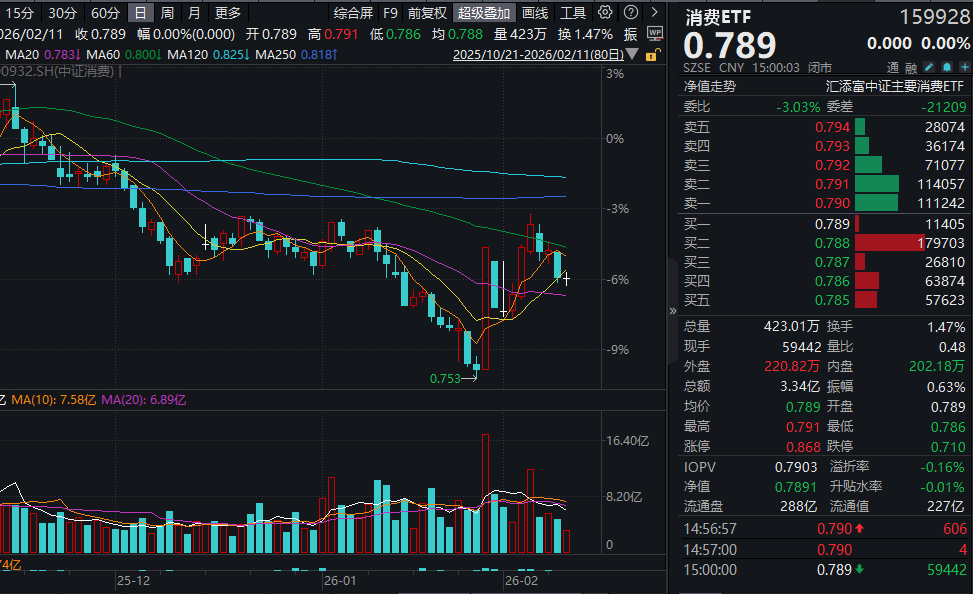Open the 更多 periods dropdown
The image size is (973, 594).
[228, 13]
